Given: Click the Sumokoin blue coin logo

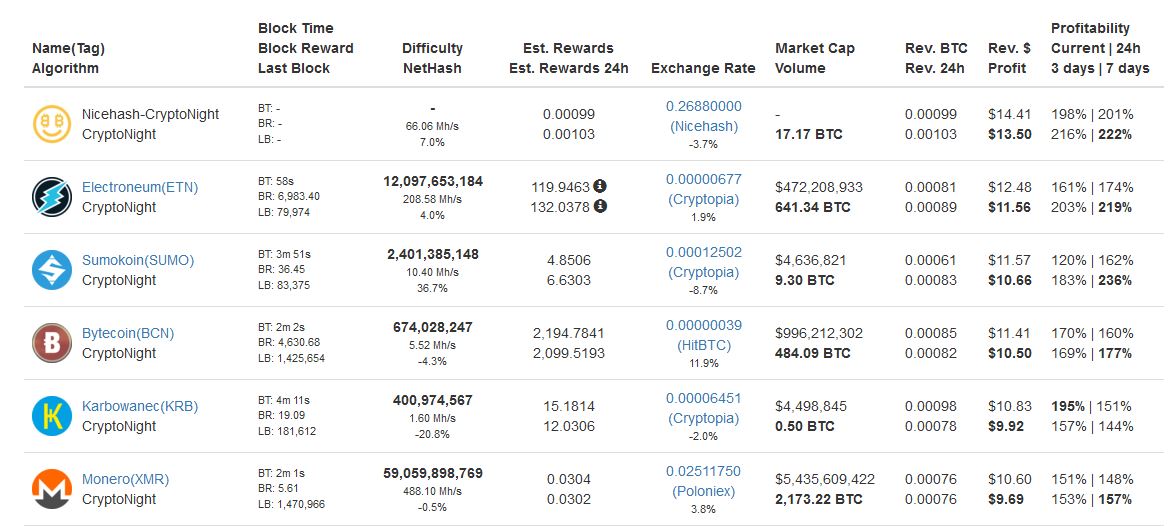Looking at the screenshot, I should (x=52, y=270).
